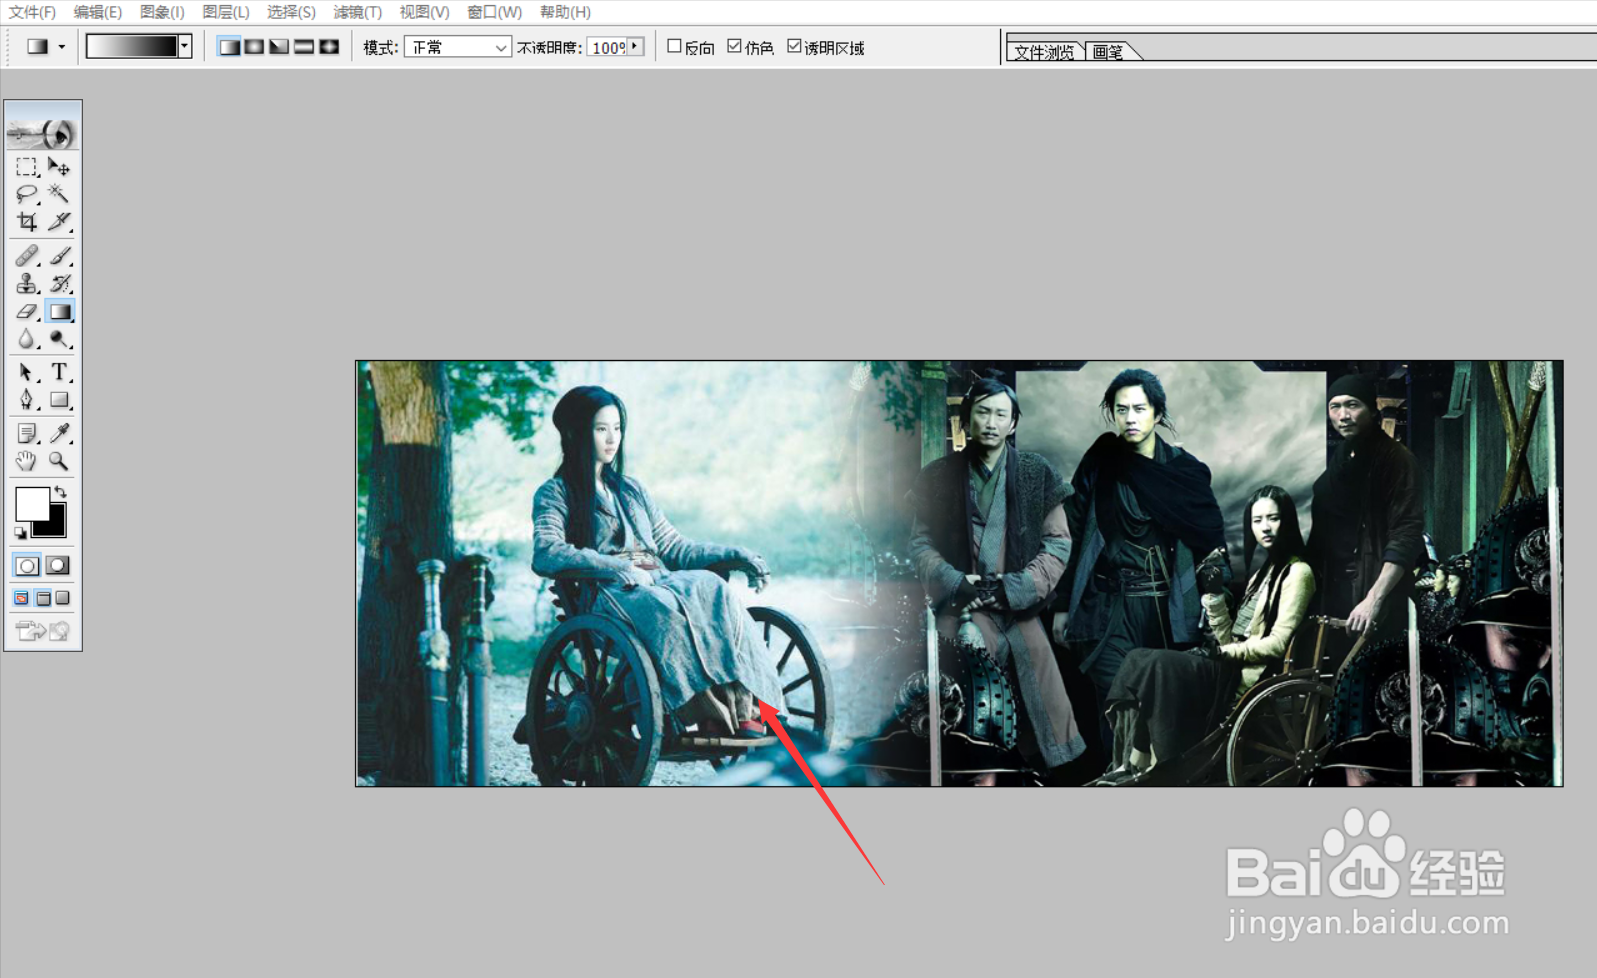
Task: Select the Lasso tool
Action: 26,194
